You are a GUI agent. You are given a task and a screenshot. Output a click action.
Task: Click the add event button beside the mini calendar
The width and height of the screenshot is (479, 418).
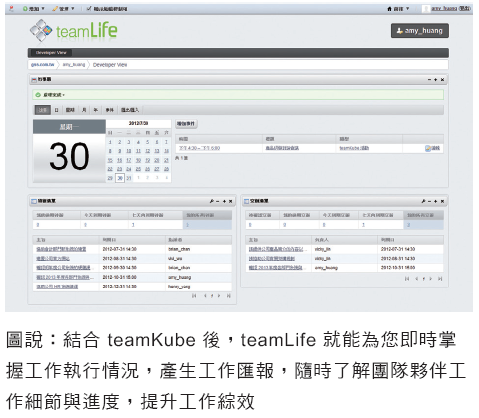click(x=186, y=124)
